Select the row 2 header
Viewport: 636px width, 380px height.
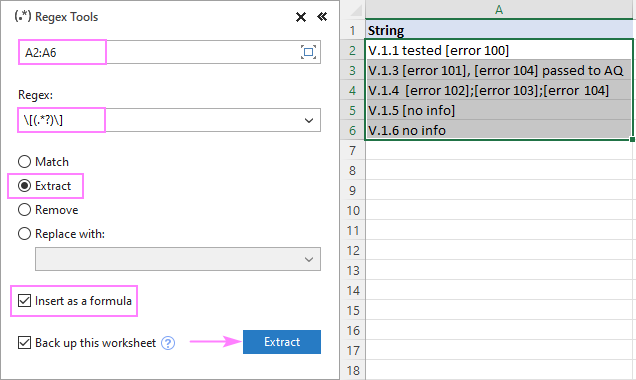(353, 50)
